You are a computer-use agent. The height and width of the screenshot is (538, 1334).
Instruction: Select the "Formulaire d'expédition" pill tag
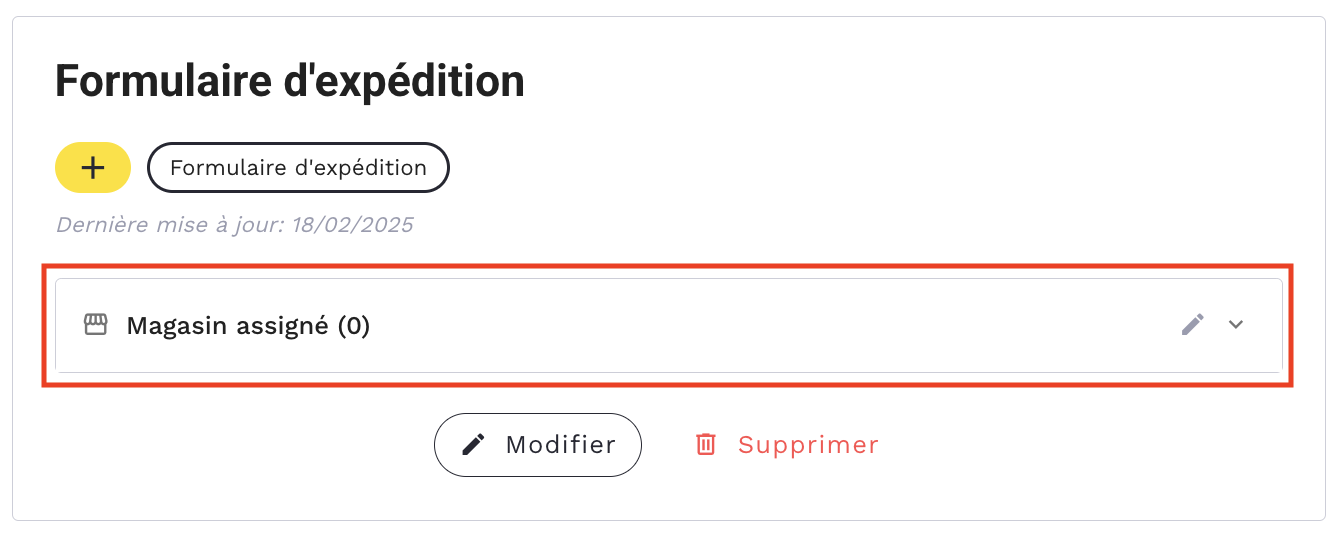[298, 168]
